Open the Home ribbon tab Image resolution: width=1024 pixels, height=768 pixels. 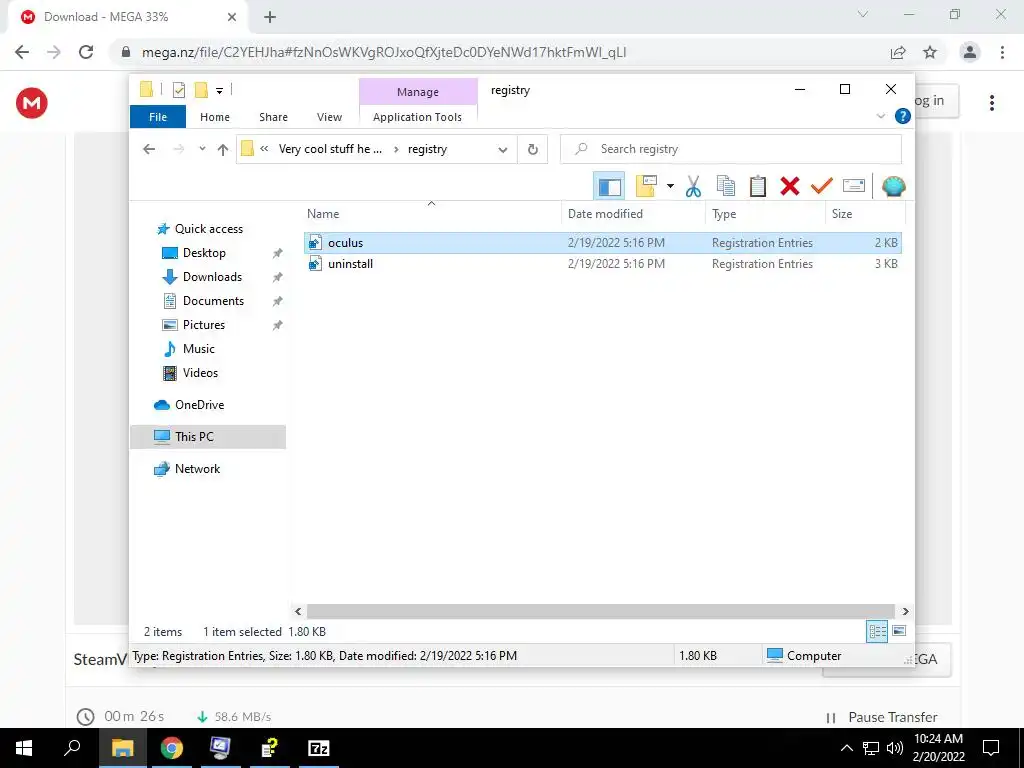tap(215, 117)
